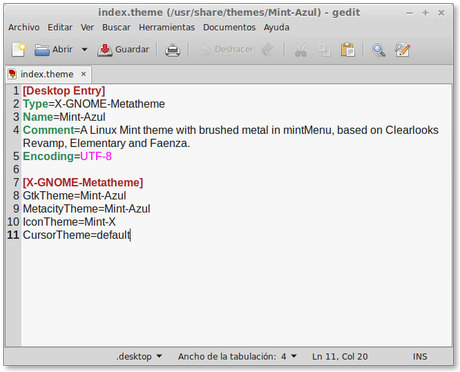Image resolution: width=460 pixels, height=372 pixels.
Task: Open the Ancho de la tabulación dropdown
Action: pos(237,356)
